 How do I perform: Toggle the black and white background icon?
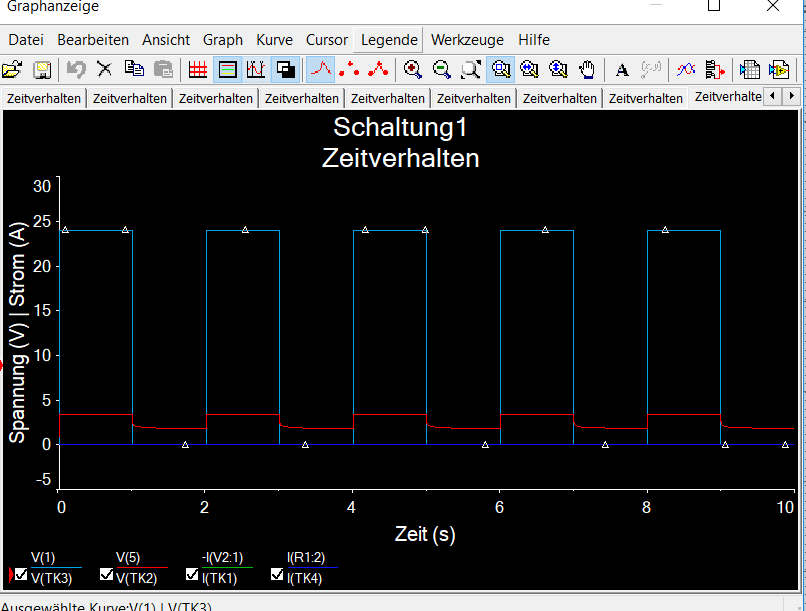click(285, 69)
